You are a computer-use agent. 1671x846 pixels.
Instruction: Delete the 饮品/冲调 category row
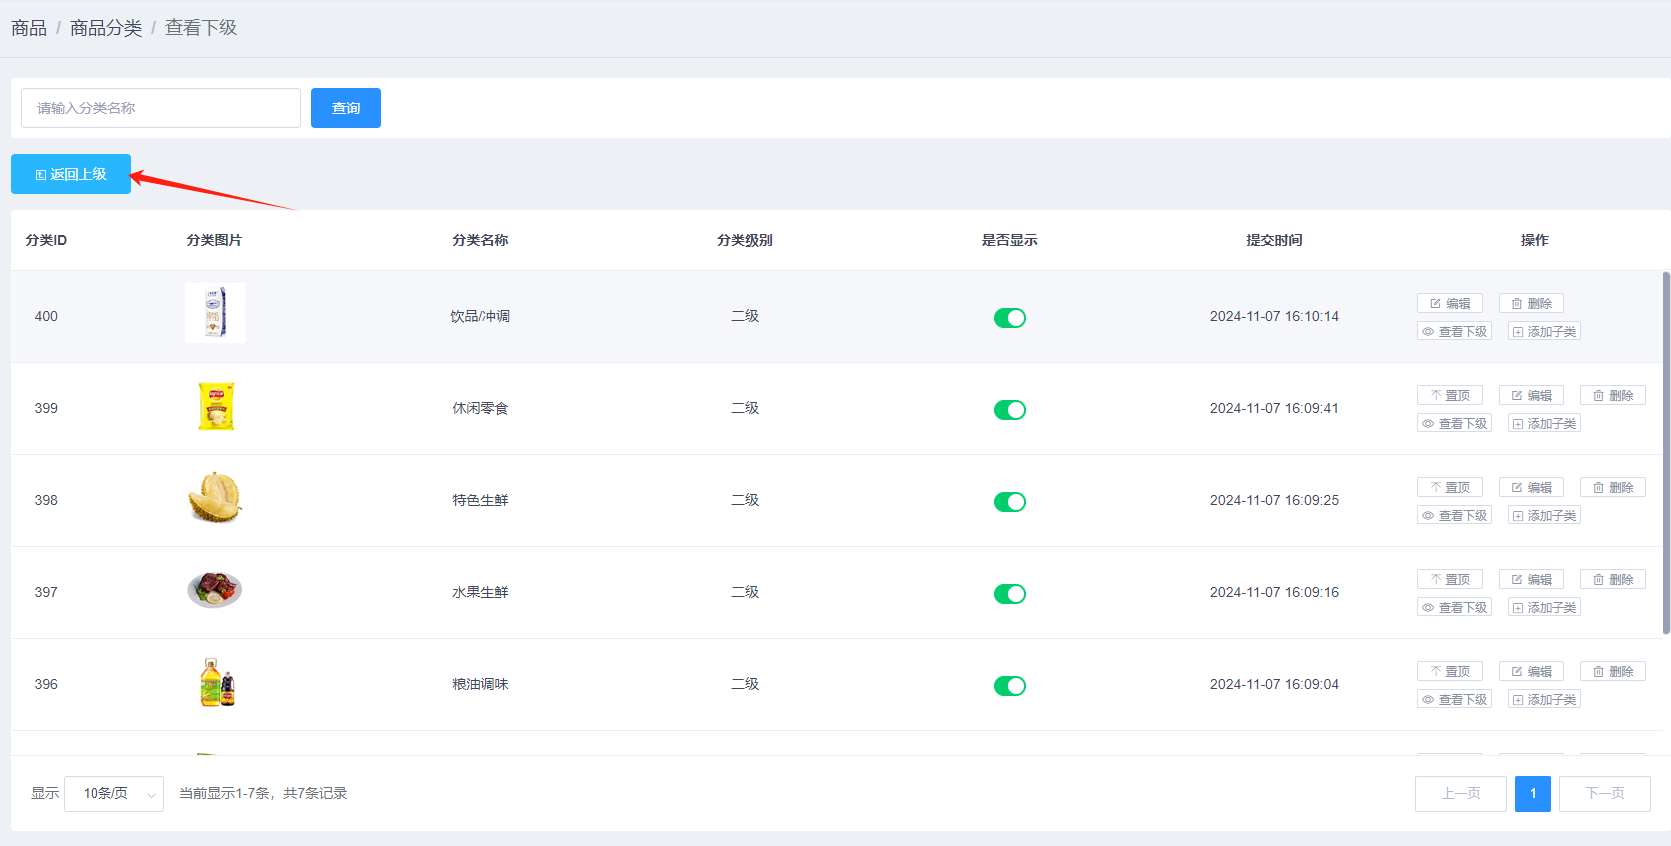point(1531,303)
